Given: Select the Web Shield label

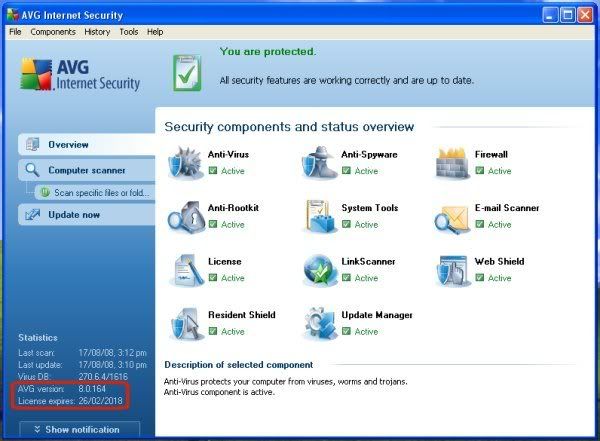Looking at the screenshot, I should click(499, 261).
